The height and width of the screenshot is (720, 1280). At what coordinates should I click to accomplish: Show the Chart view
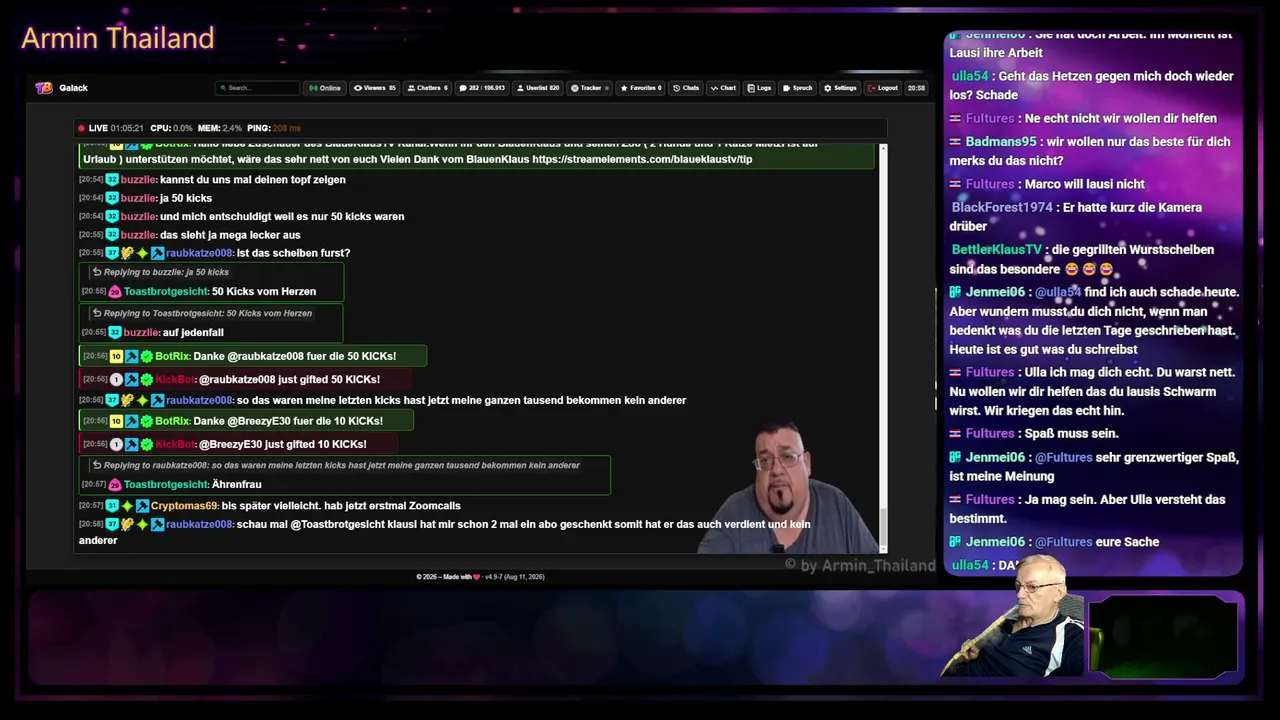point(724,88)
